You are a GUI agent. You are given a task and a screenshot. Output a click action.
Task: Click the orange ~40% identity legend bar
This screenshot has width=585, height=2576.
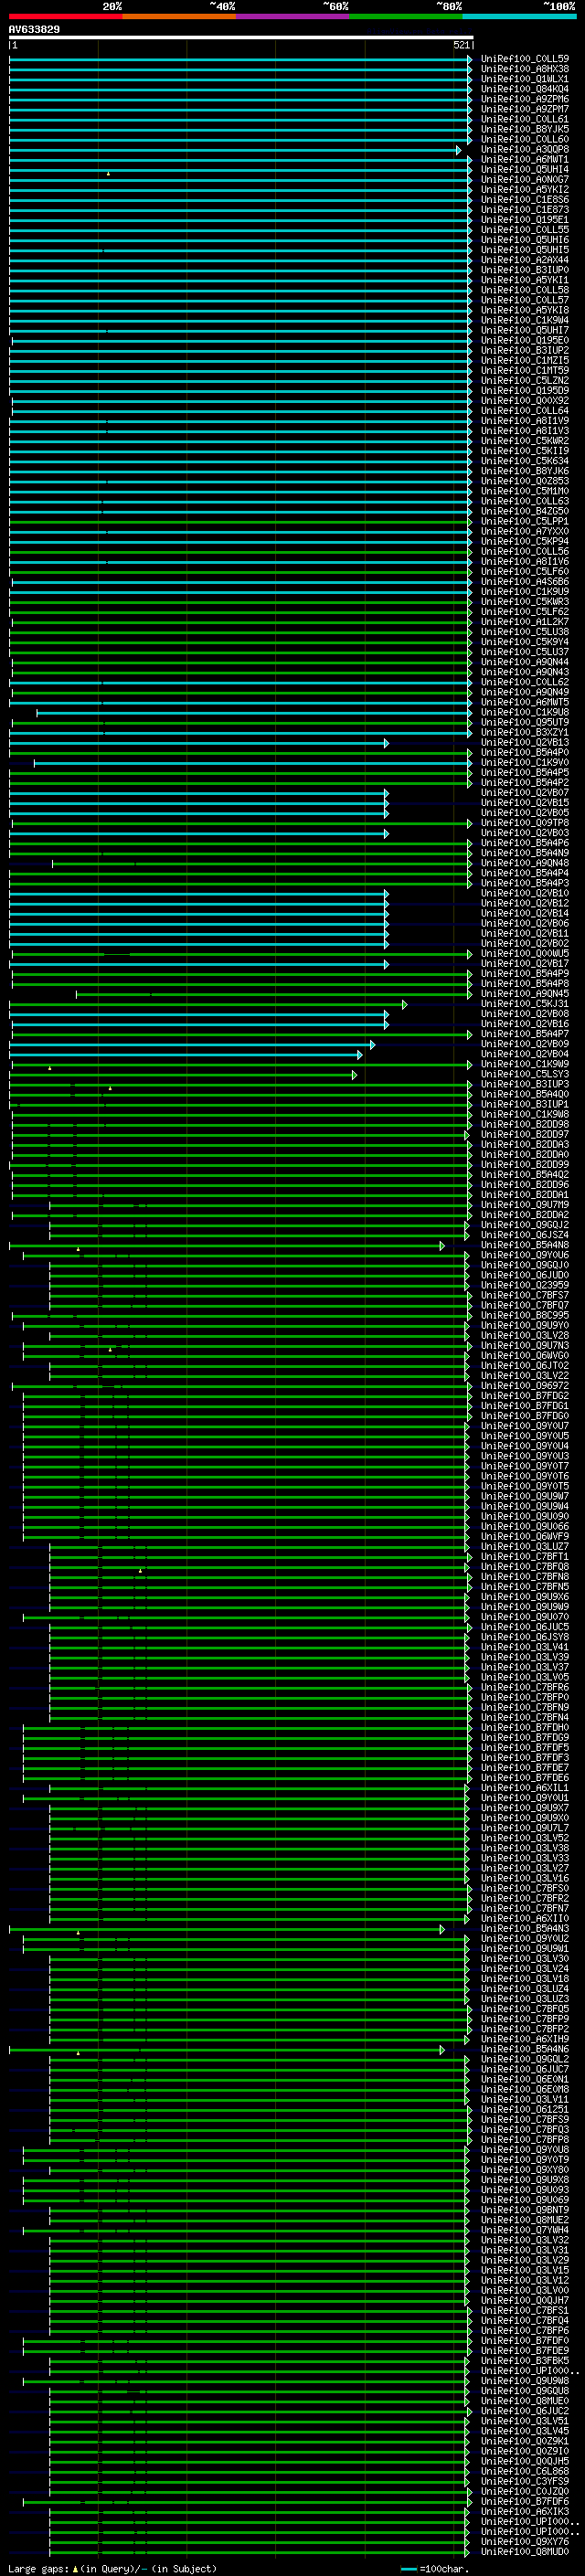point(179,16)
